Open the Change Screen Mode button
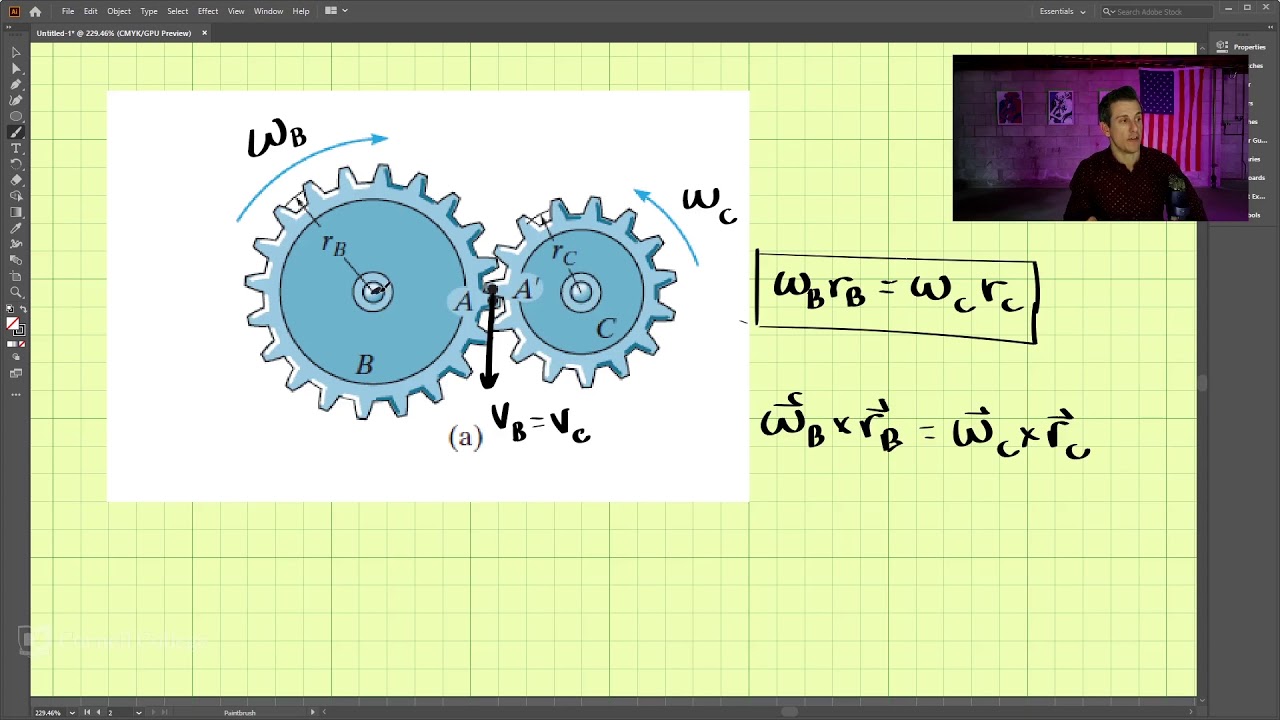1280x720 pixels. pyautogui.click(x=16, y=373)
